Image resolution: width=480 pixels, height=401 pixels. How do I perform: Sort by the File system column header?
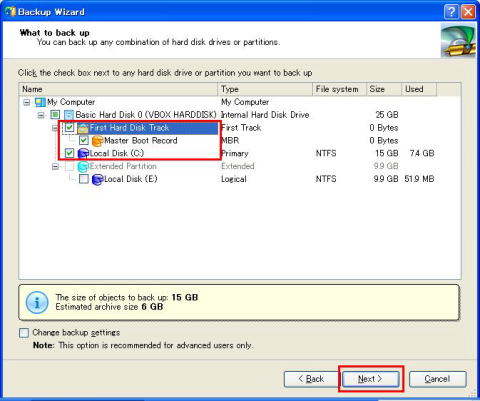(339, 89)
